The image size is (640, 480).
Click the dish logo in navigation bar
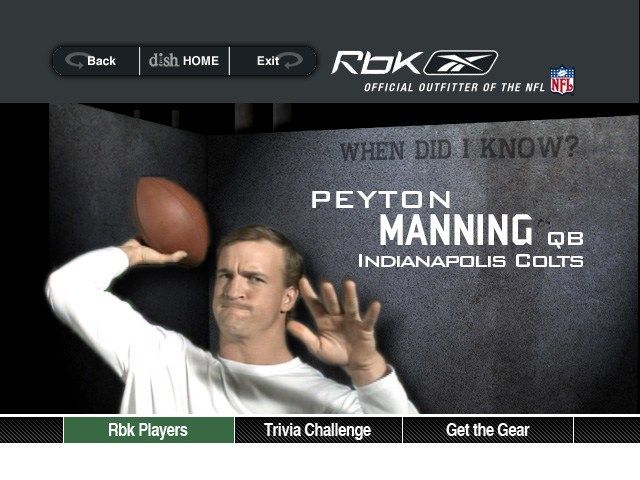click(x=164, y=60)
